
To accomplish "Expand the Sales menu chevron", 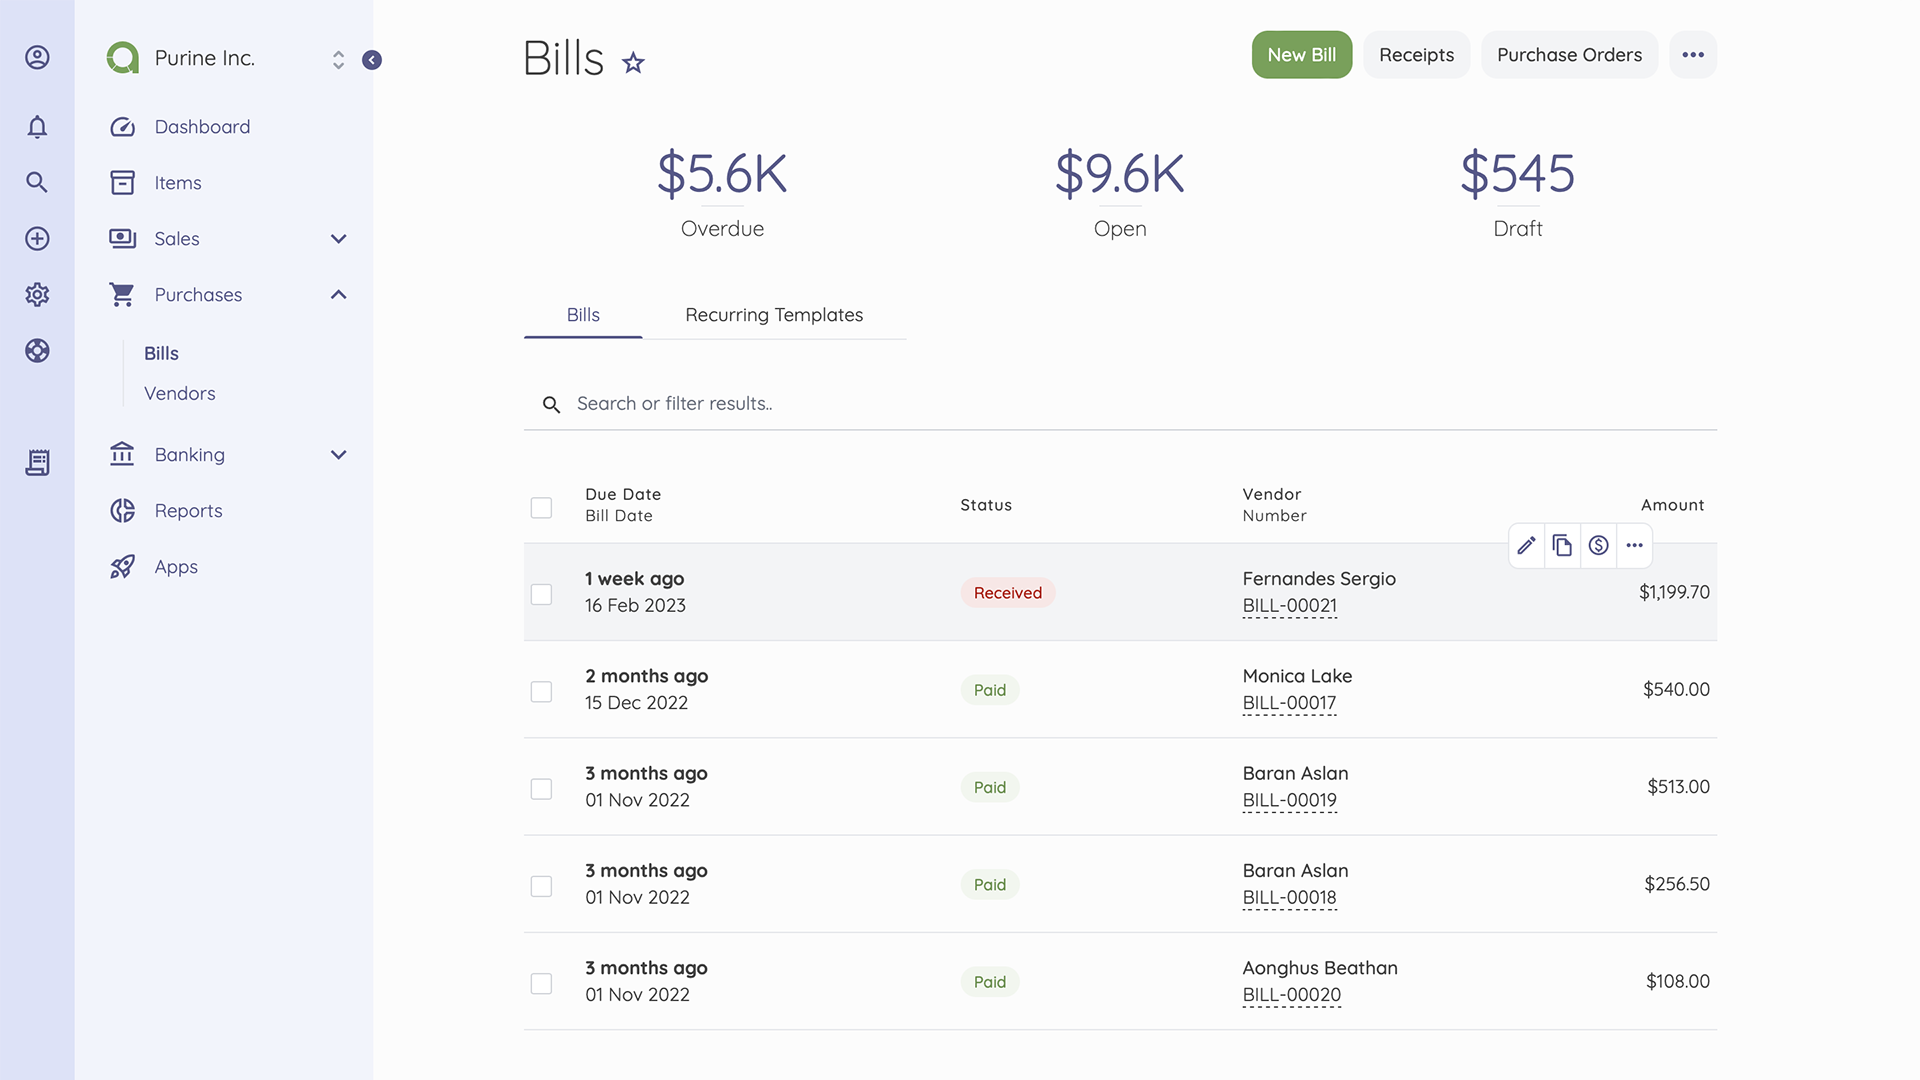I will 338,239.
